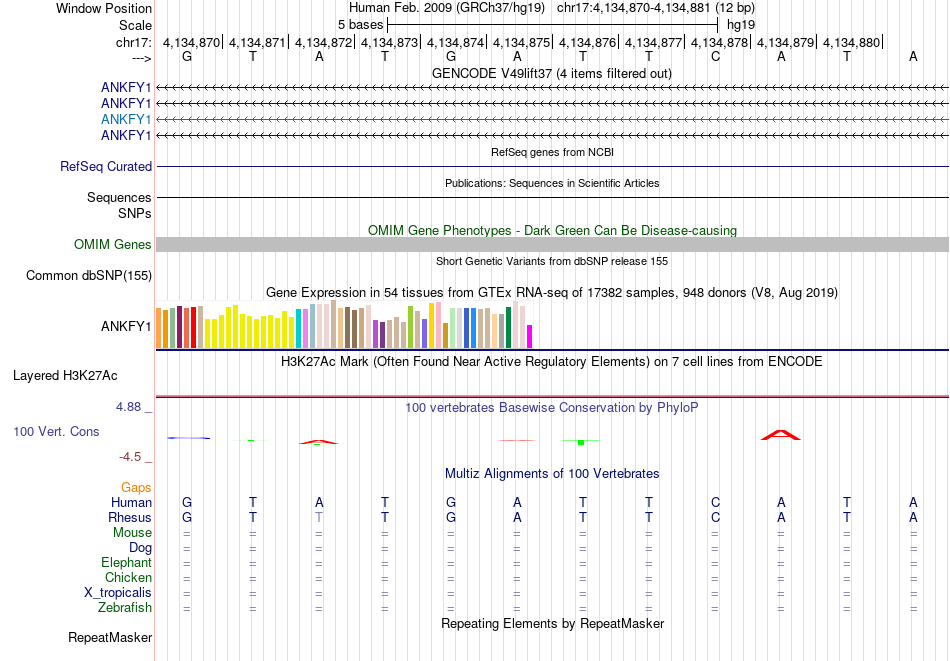Click 'OMIM Gene Phenotypes' green track title
The image size is (950, 661).
(552, 230)
